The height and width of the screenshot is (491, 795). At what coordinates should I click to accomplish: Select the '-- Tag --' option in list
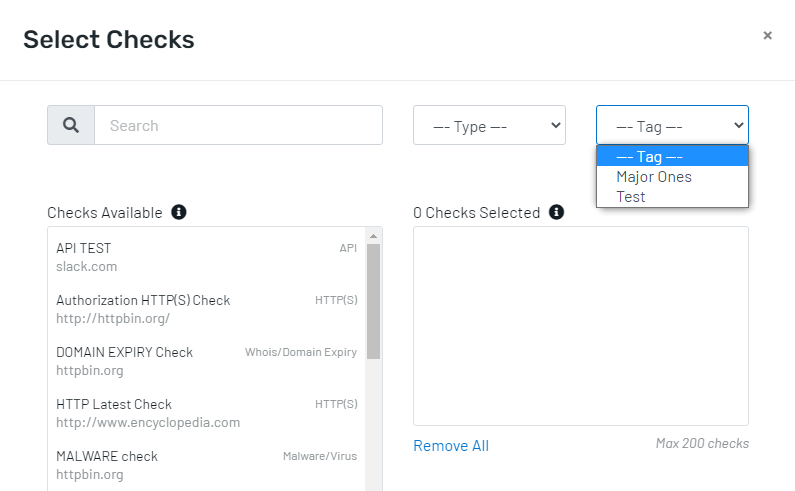[x=672, y=156]
